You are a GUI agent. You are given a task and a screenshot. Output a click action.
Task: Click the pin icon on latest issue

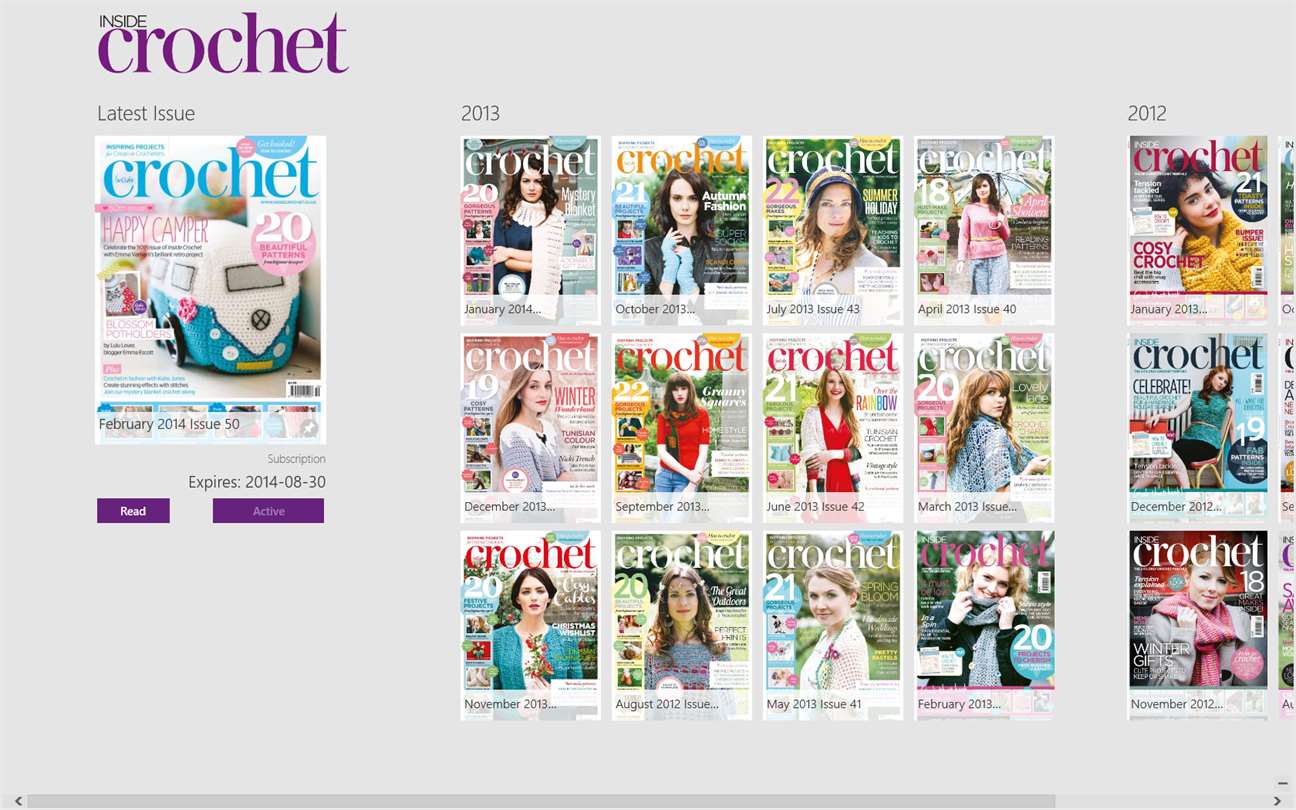(x=309, y=428)
